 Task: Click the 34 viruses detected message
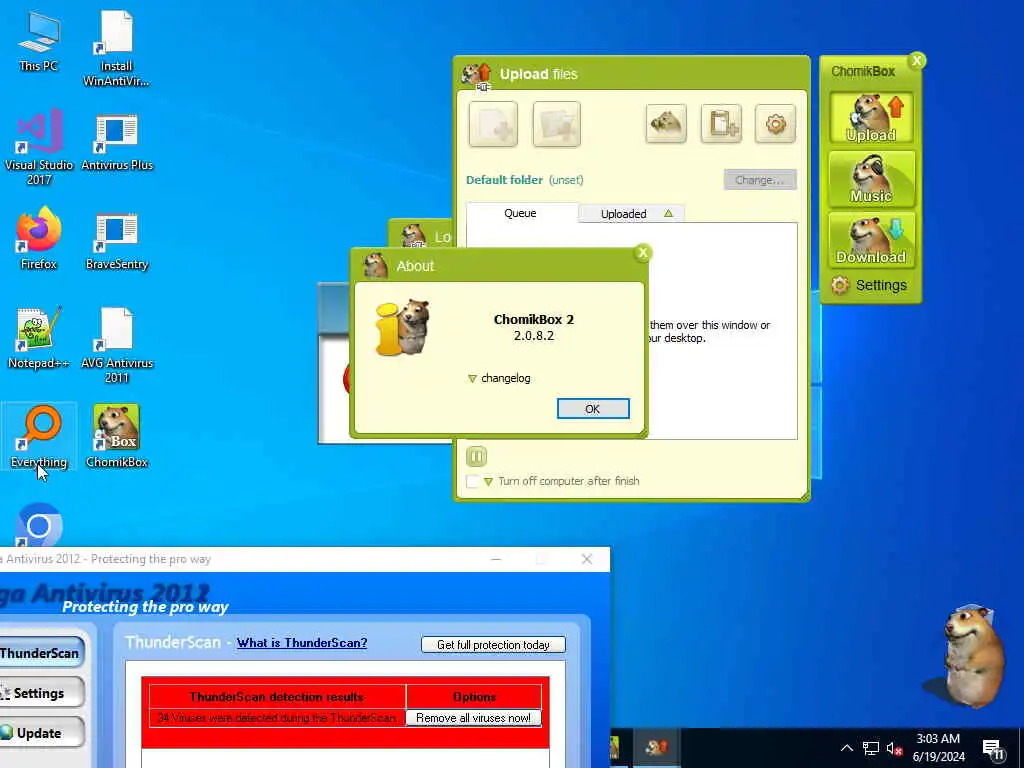(x=277, y=718)
